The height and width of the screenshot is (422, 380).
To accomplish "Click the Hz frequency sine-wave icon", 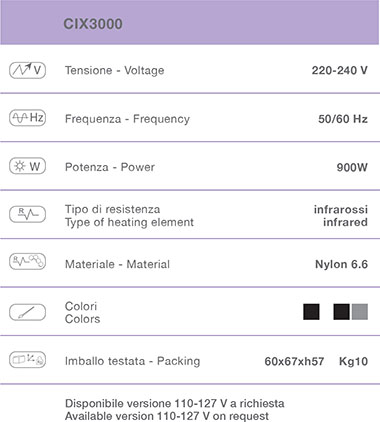I will coord(27,118).
